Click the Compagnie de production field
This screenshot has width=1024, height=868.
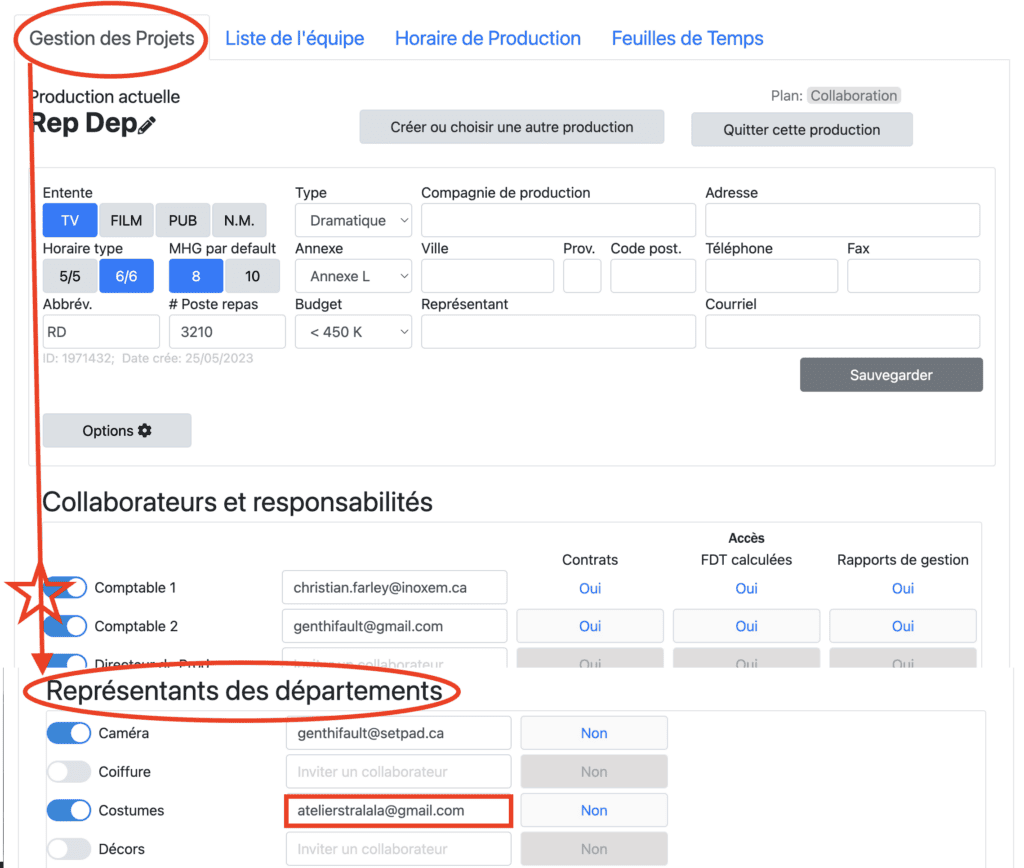tap(557, 220)
